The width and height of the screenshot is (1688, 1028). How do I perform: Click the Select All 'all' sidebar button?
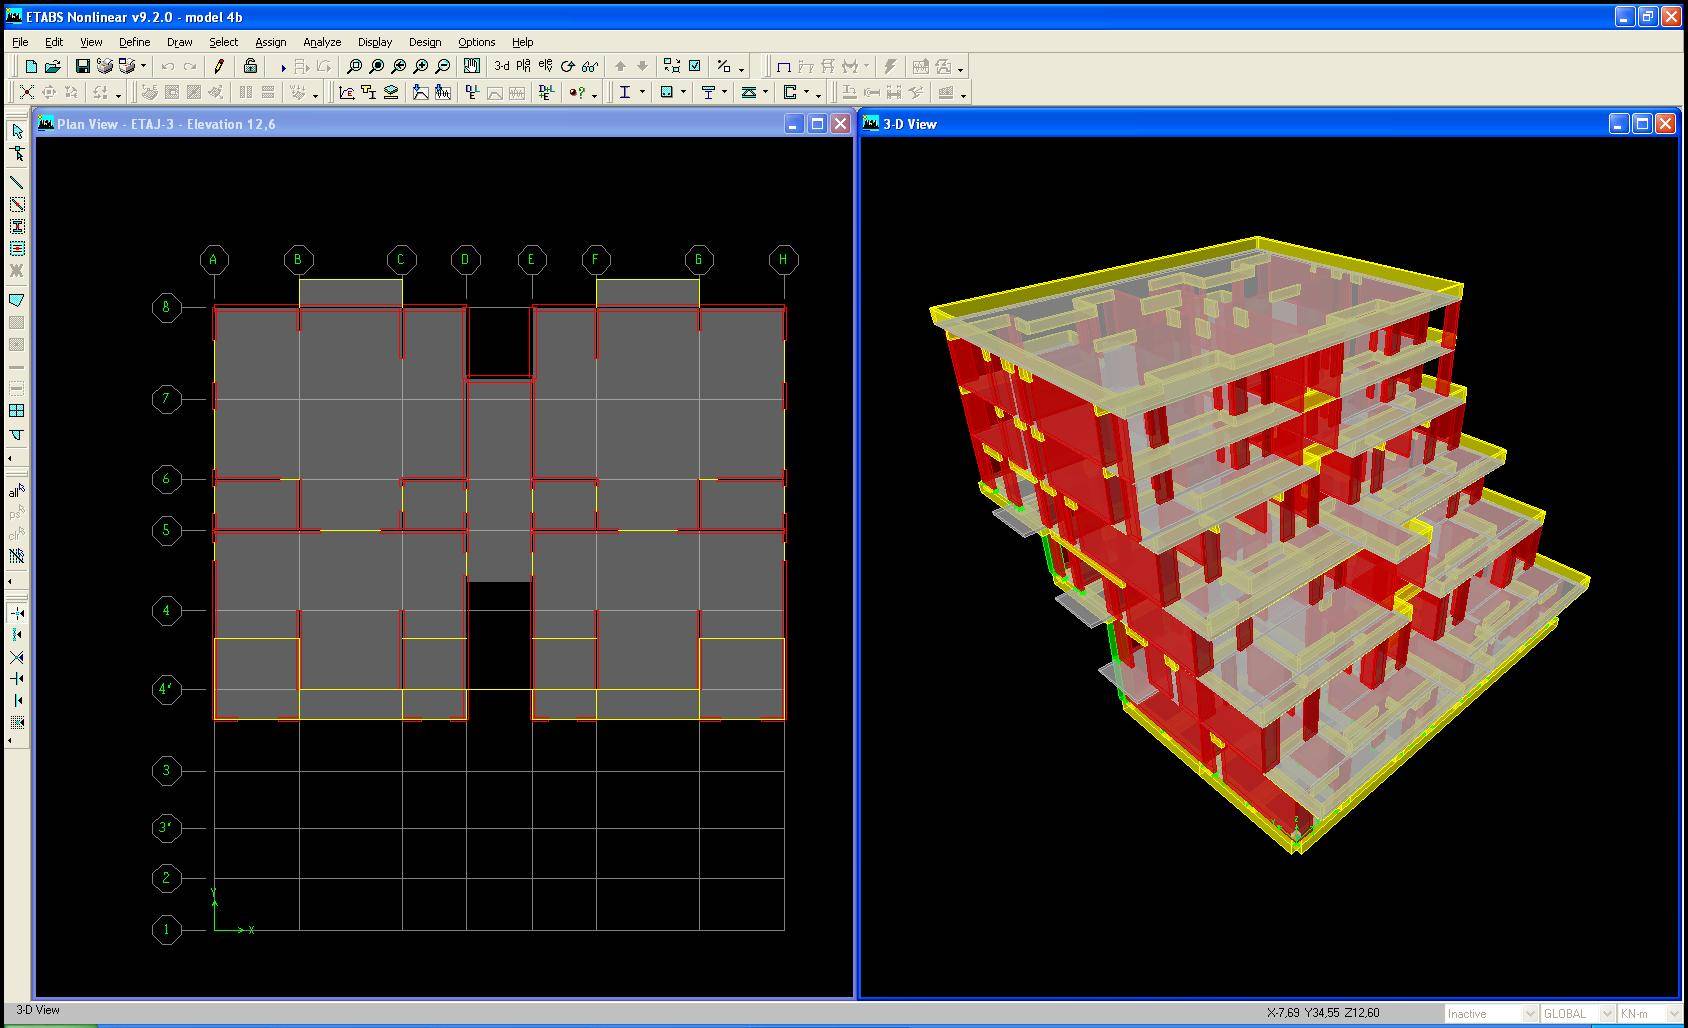point(17,491)
